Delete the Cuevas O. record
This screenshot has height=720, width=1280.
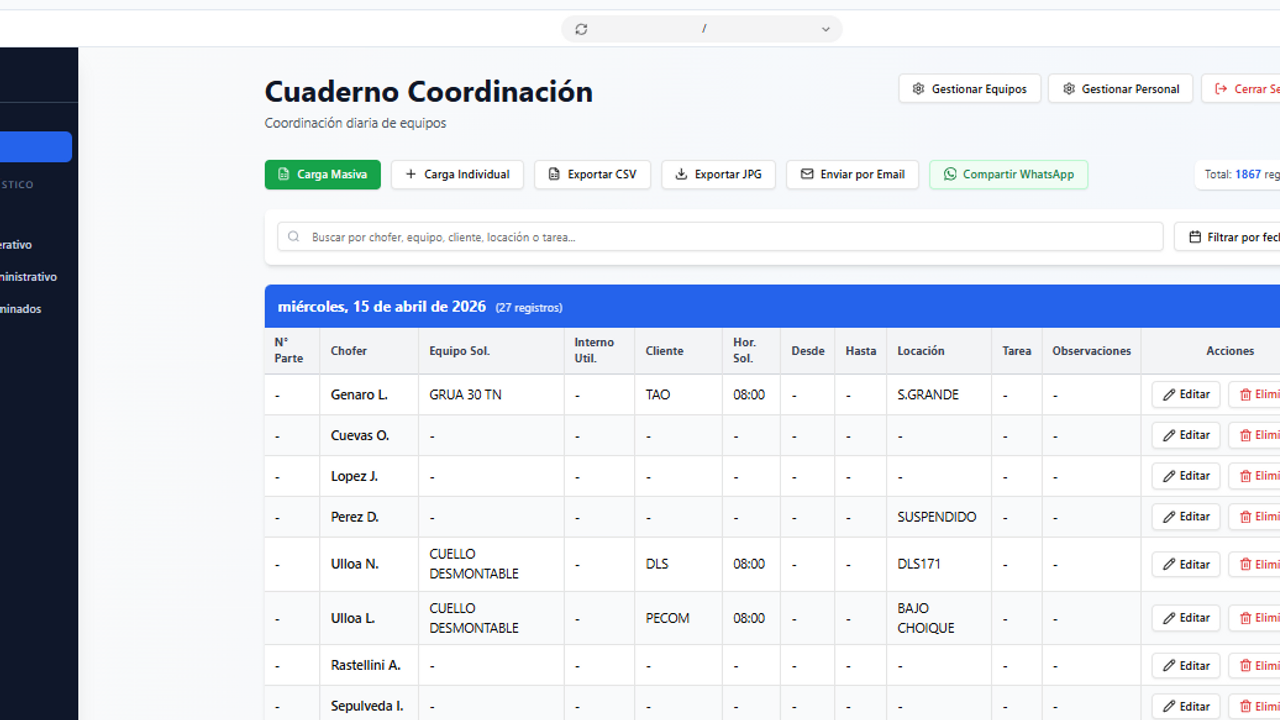pos(1254,435)
